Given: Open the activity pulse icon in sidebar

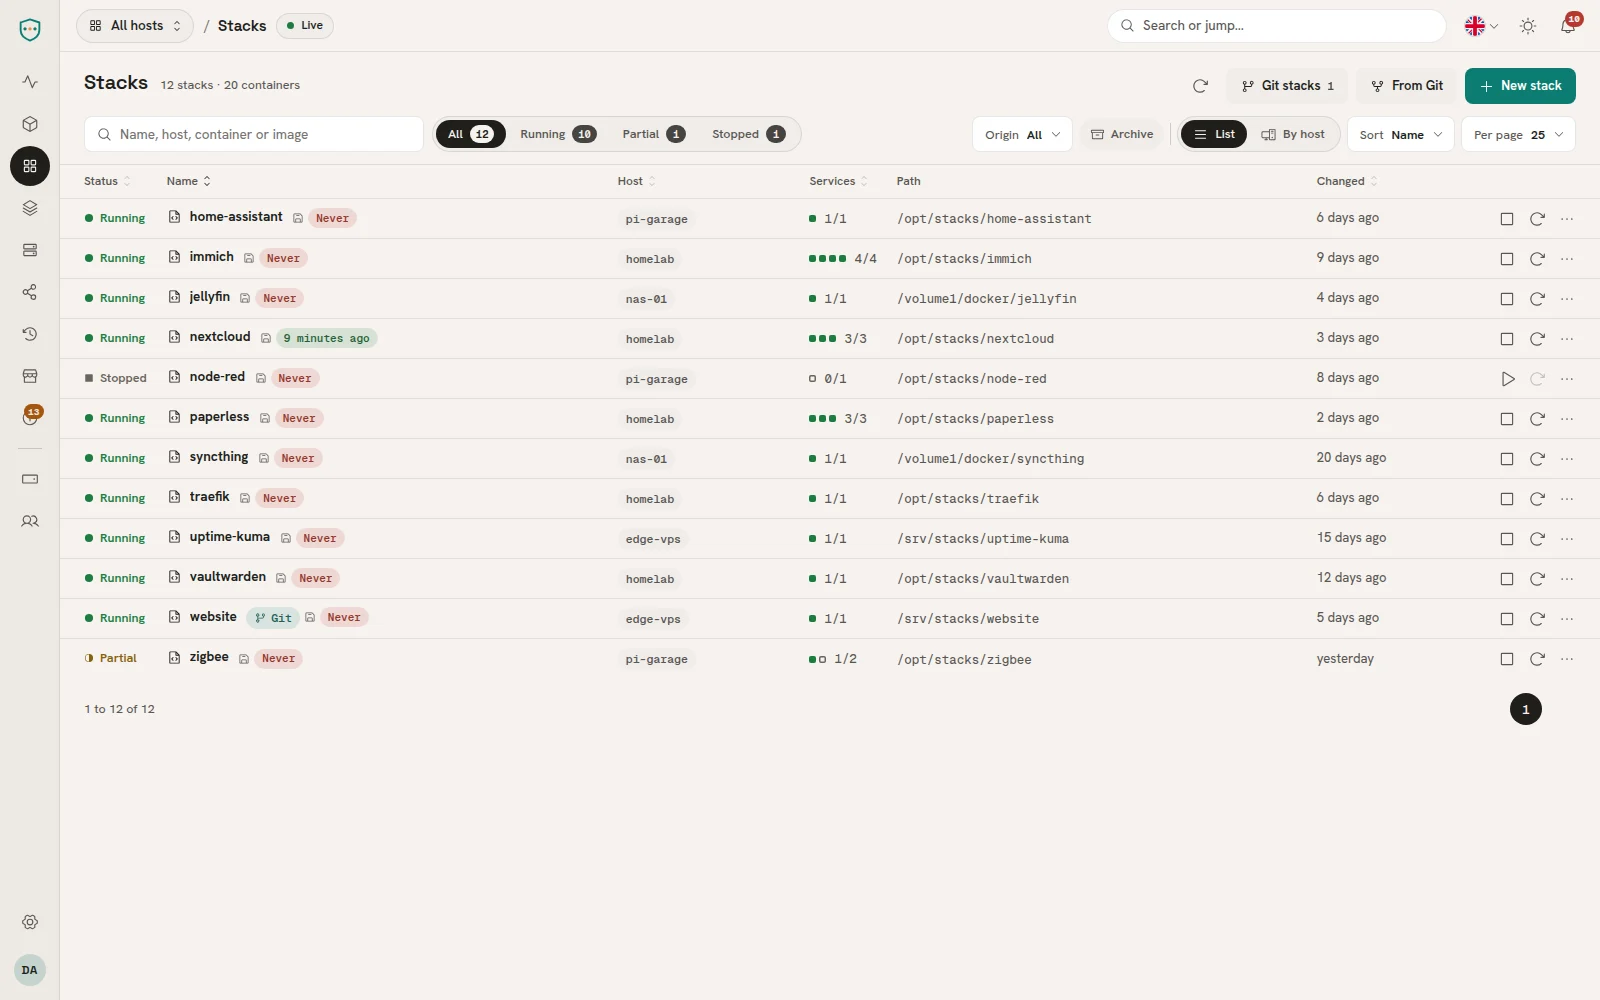Looking at the screenshot, I should click(x=30, y=82).
